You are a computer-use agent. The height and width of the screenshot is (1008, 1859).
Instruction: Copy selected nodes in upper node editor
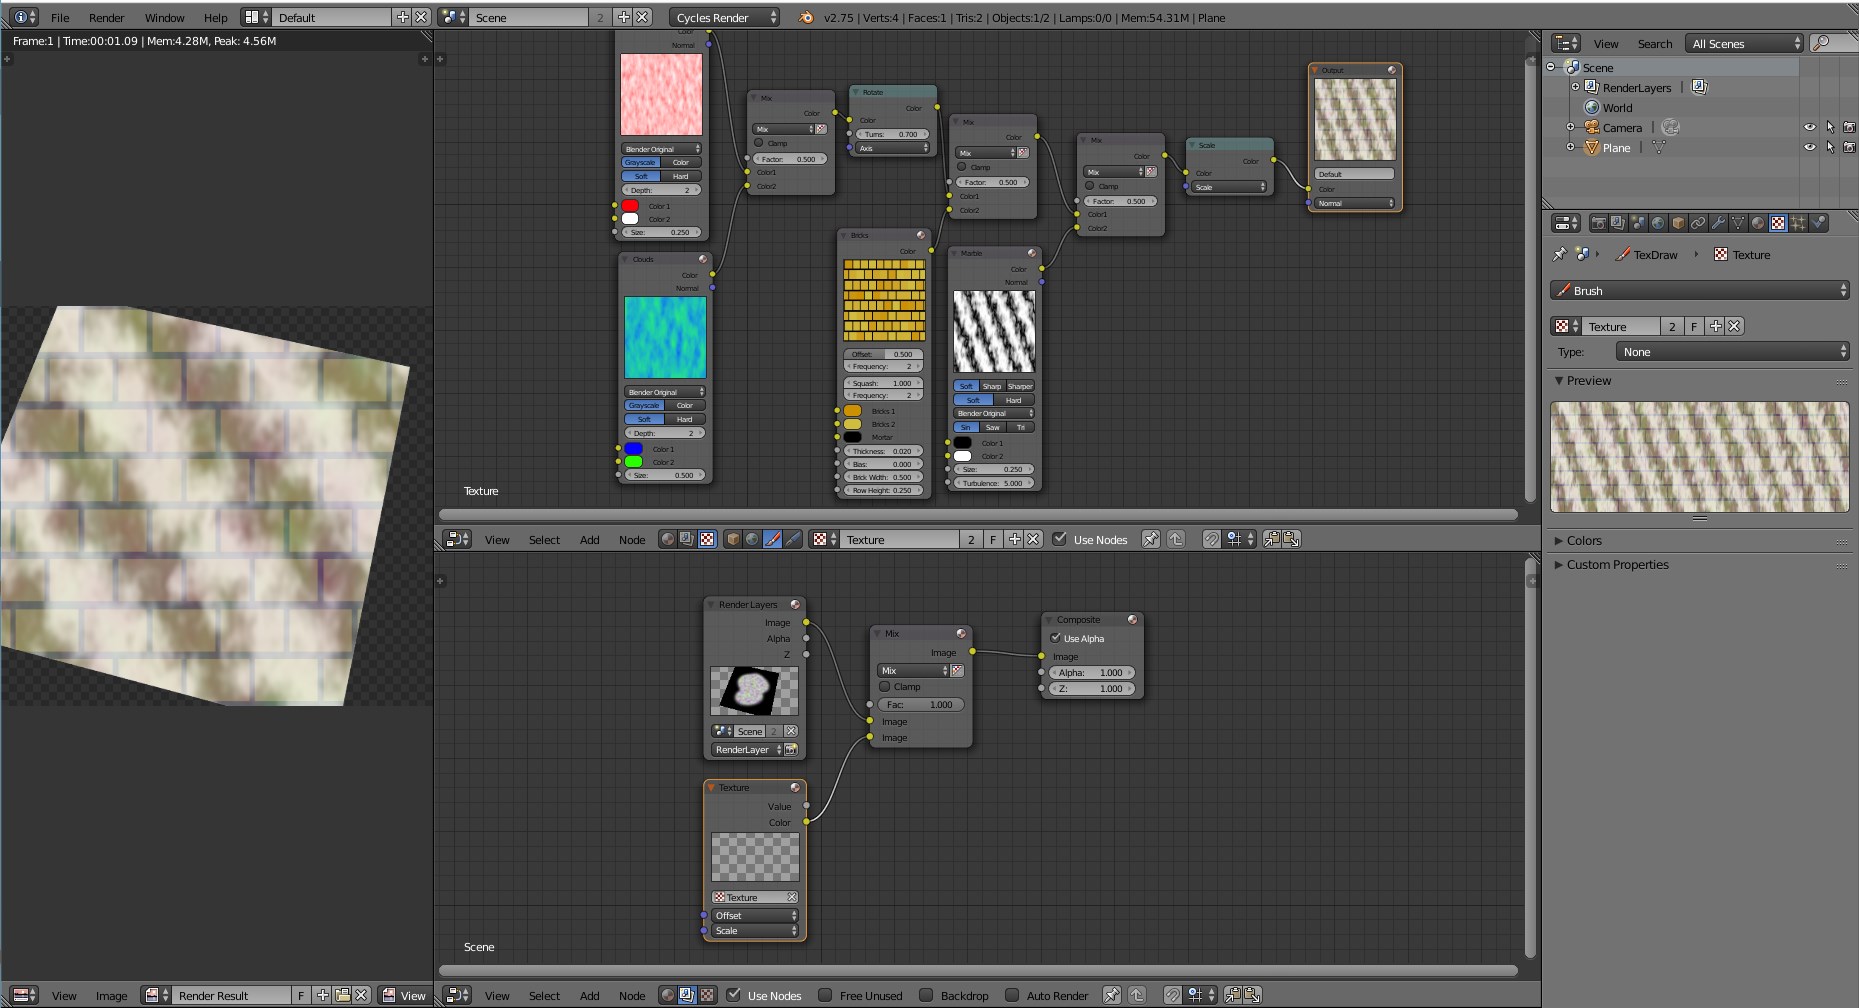tap(1272, 539)
